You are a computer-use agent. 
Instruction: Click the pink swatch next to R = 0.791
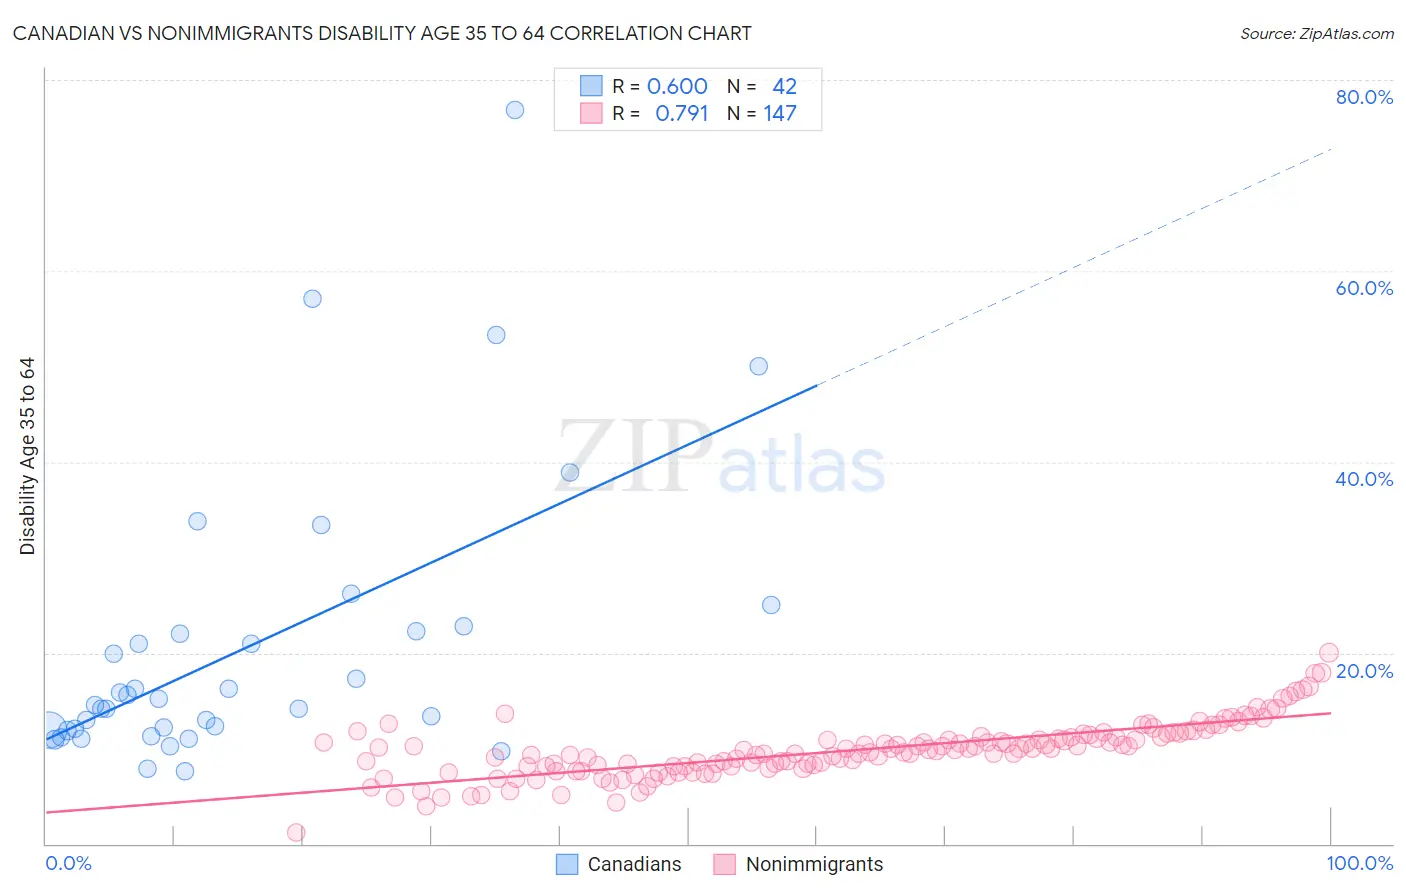point(591,113)
